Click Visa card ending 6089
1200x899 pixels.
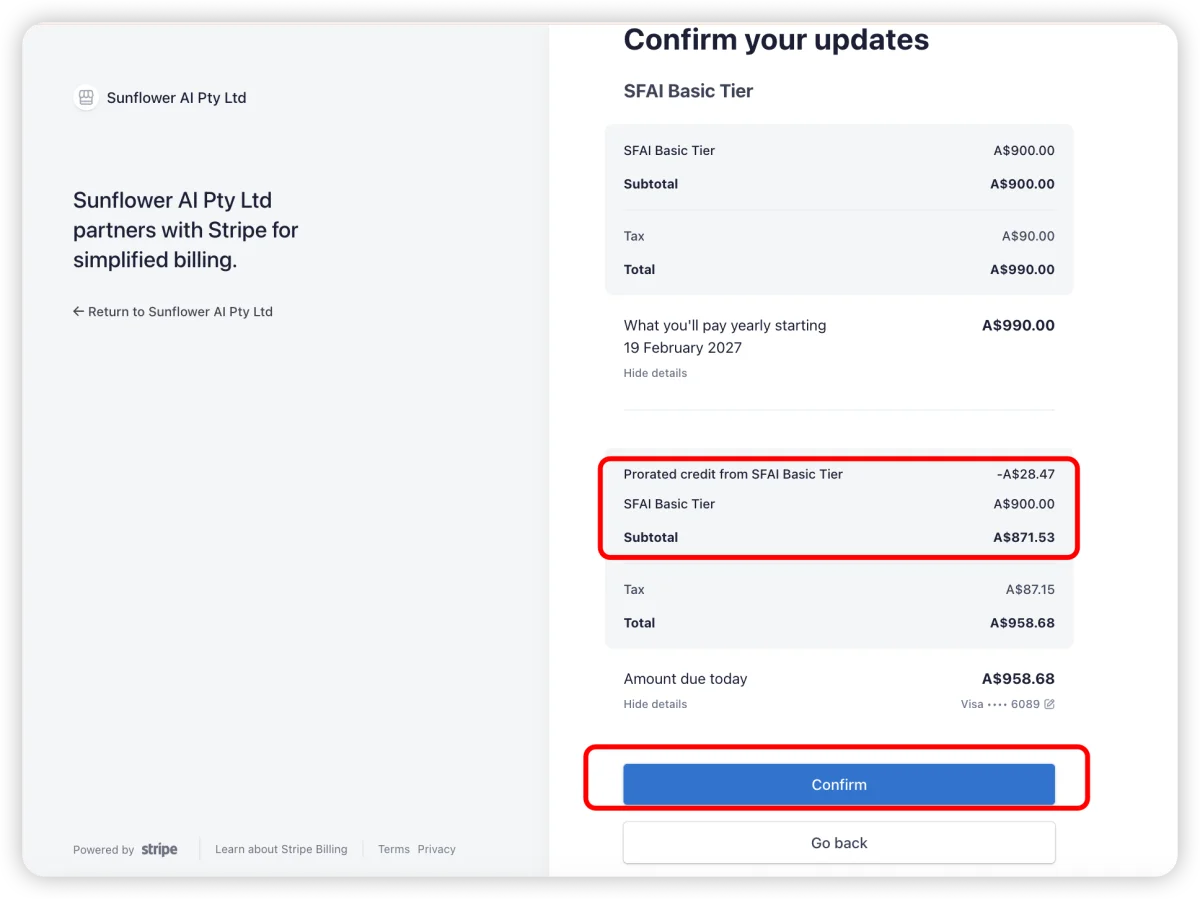pos(1000,704)
